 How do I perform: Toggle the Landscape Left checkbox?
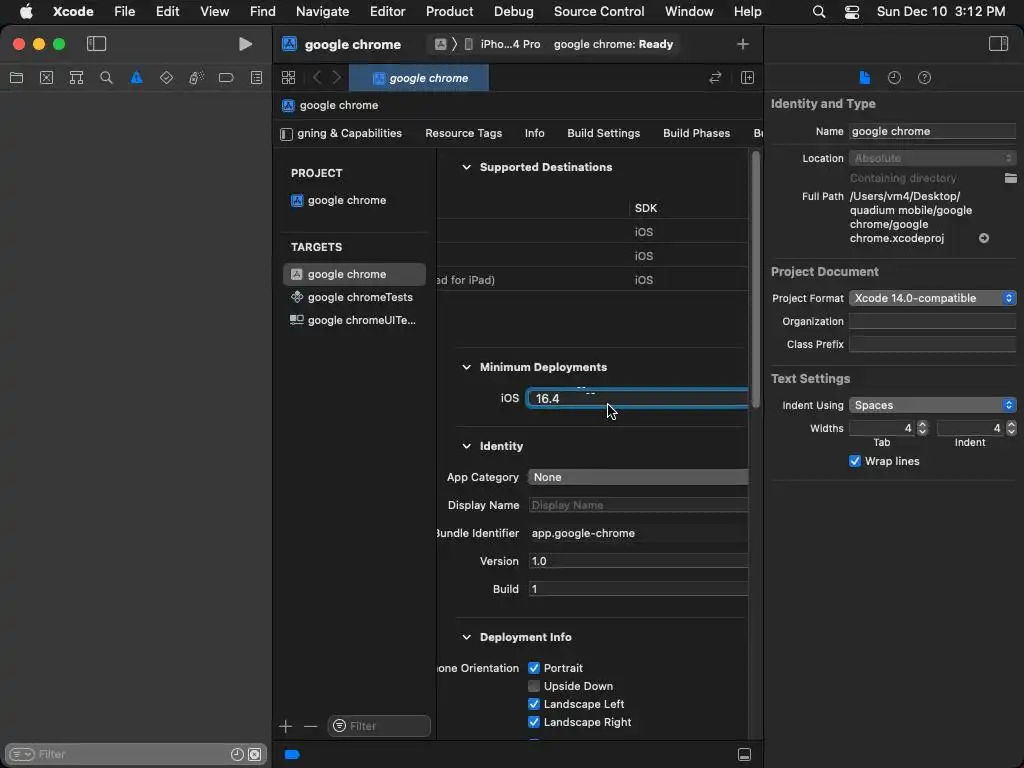coord(534,704)
